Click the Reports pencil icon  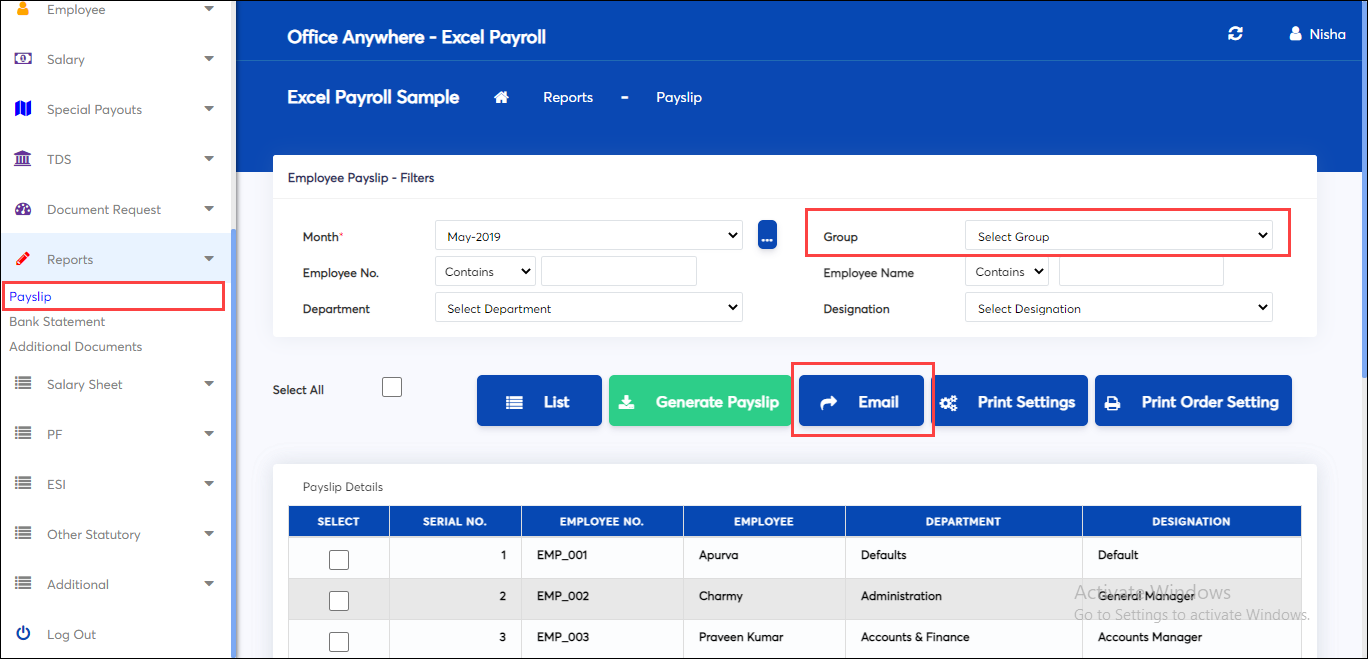tap(23, 259)
